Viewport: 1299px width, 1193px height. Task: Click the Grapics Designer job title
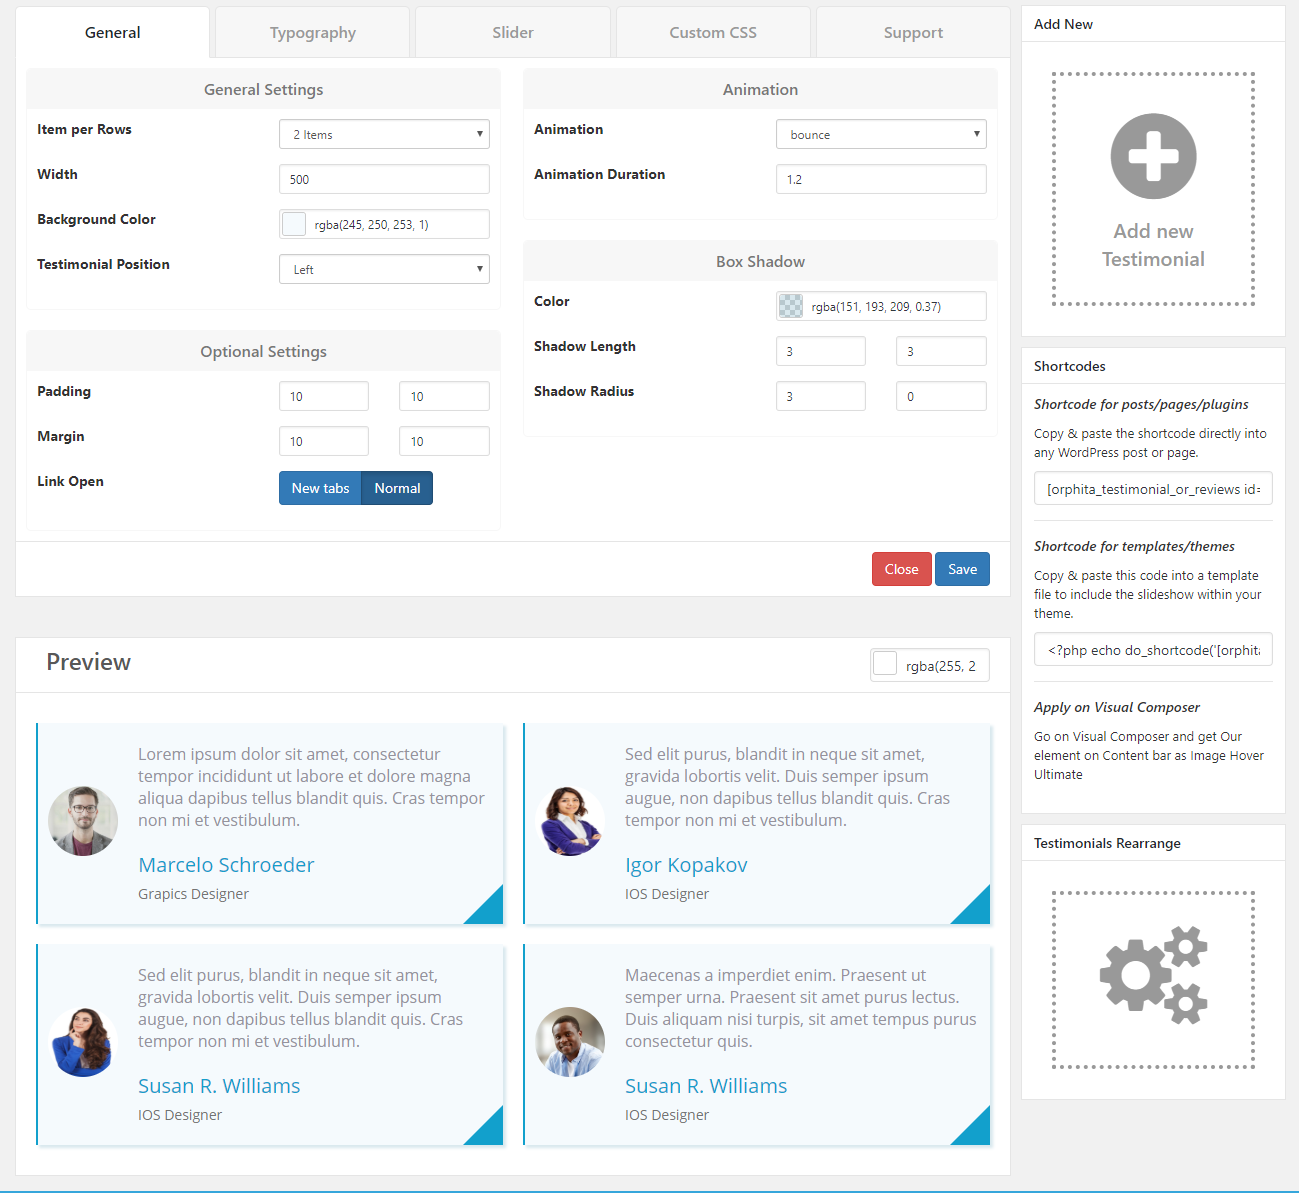[193, 894]
